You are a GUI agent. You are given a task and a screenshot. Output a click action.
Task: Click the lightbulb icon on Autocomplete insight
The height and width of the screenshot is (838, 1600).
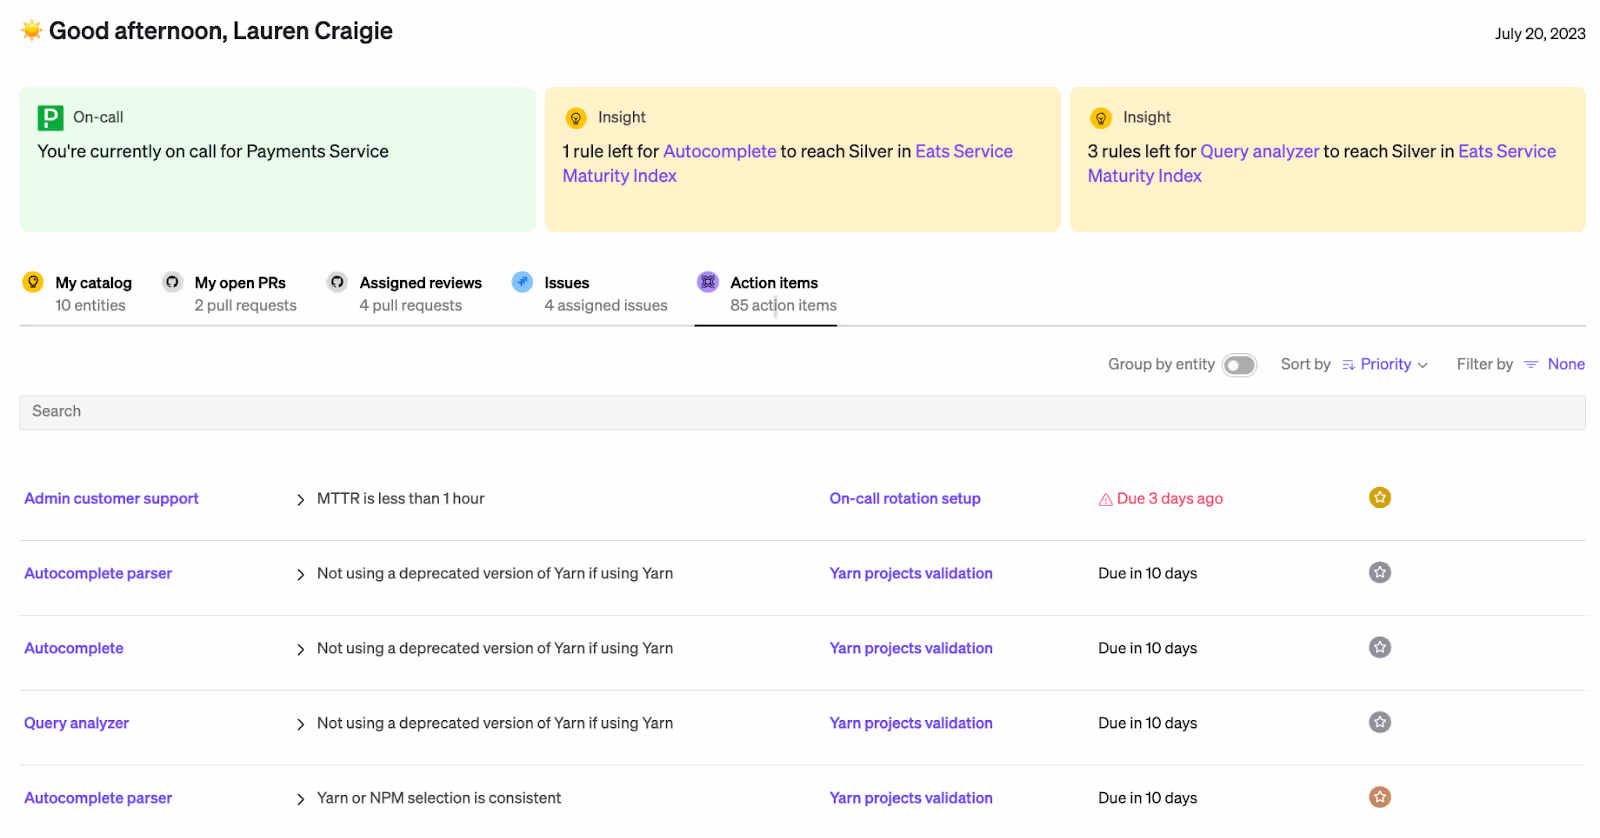[576, 118]
